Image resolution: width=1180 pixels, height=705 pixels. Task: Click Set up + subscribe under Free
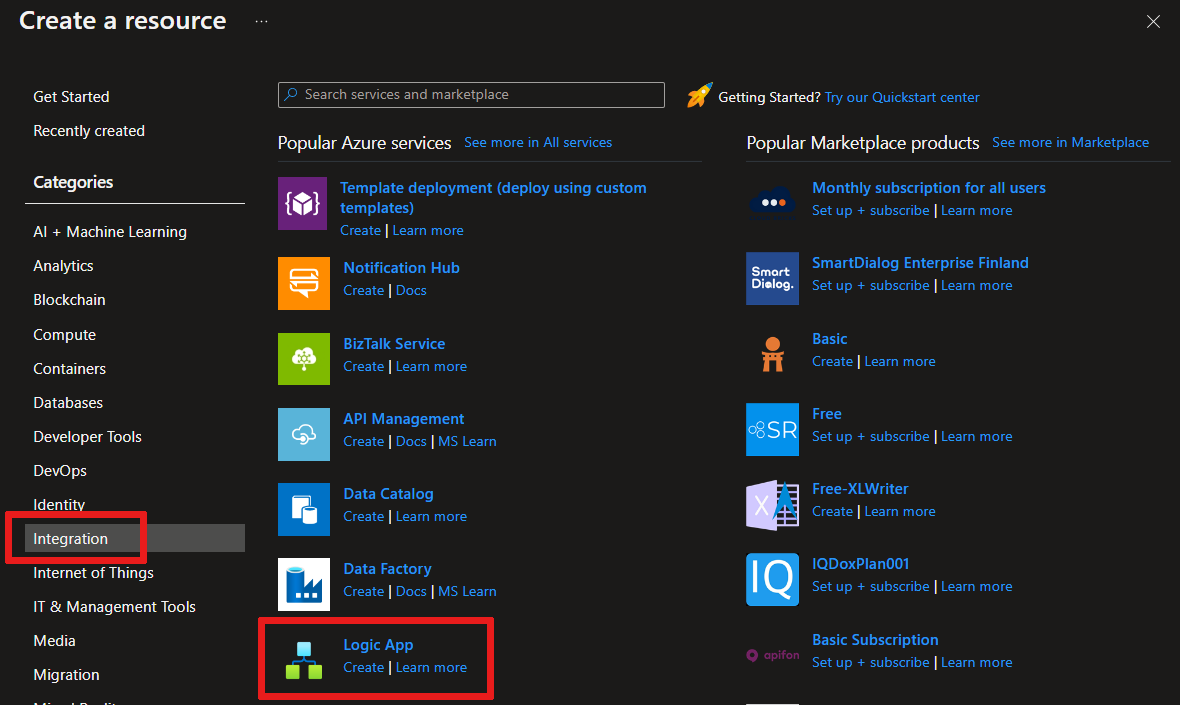(871, 436)
